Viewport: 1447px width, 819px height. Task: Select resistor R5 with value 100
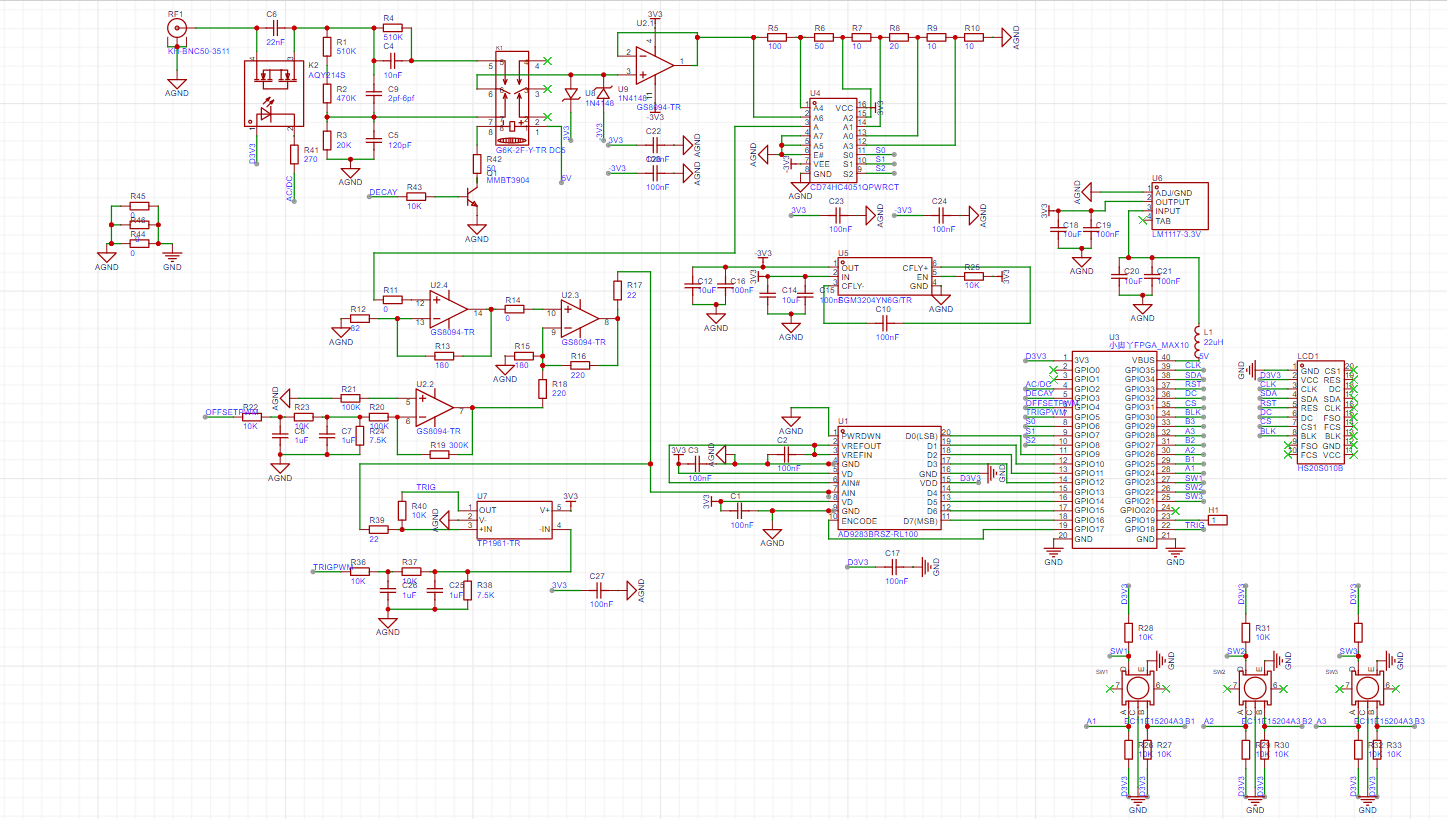pos(775,36)
